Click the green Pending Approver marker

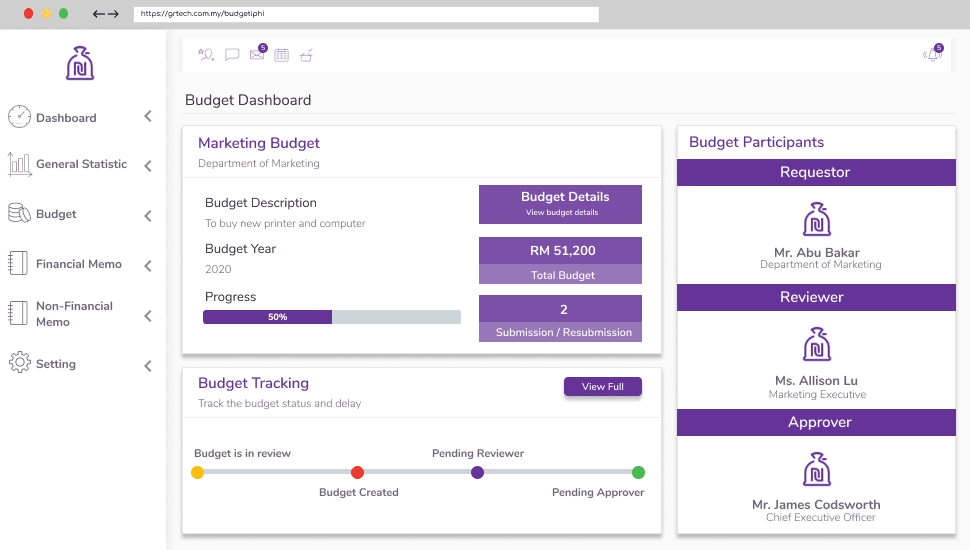click(x=638, y=473)
